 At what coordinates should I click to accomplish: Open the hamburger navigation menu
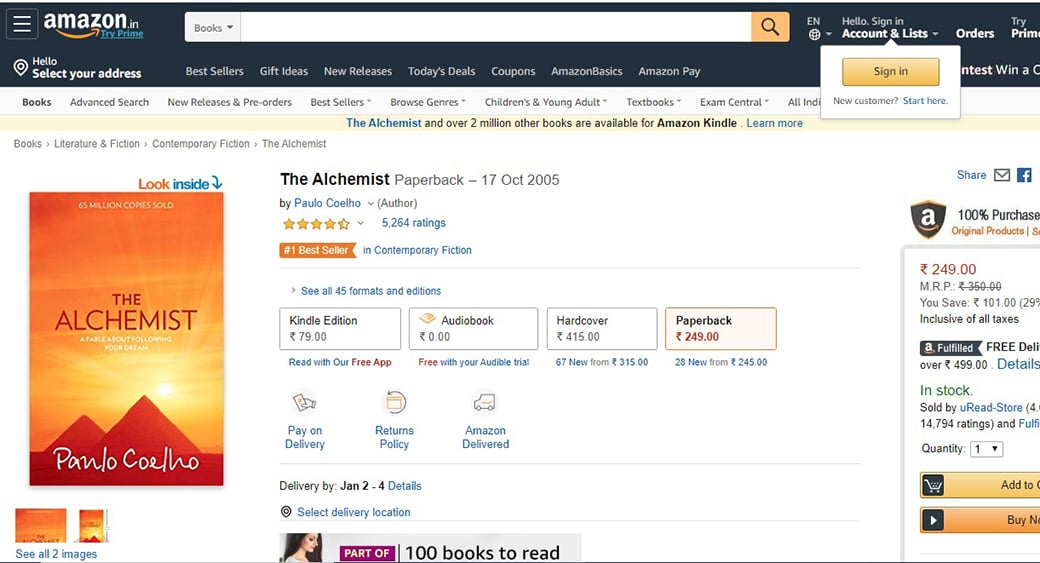coord(22,25)
